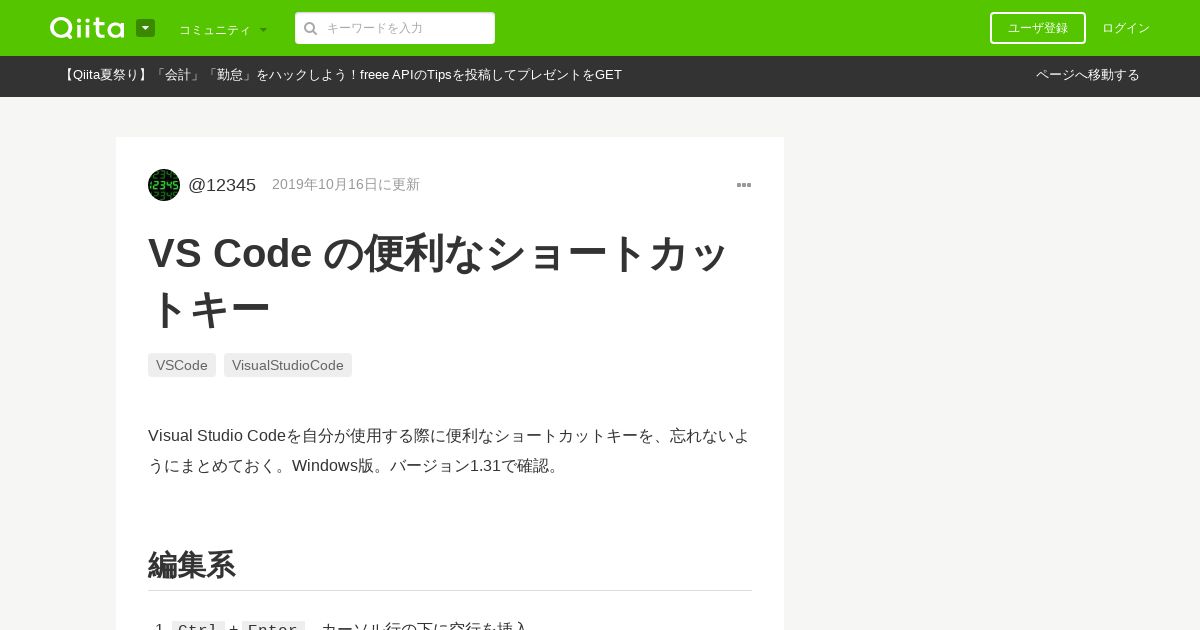Screen dimensions: 1200x630
Task: Open the @12345 user avatar
Action: (164, 185)
